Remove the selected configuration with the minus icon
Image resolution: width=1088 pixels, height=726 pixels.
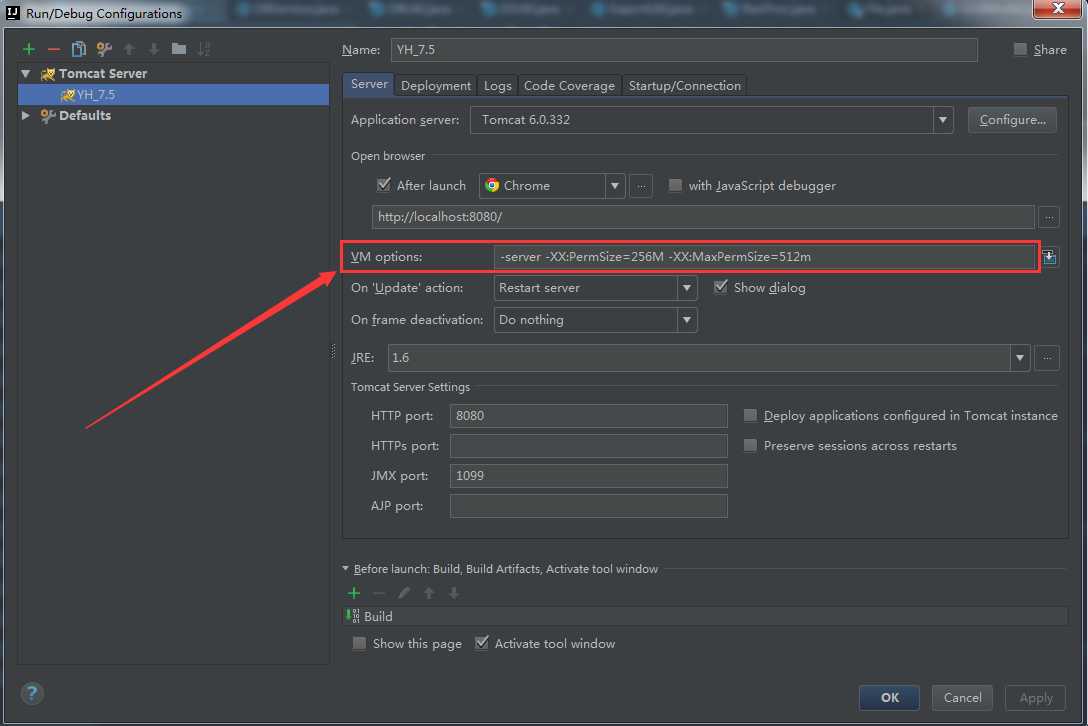click(x=53, y=49)
